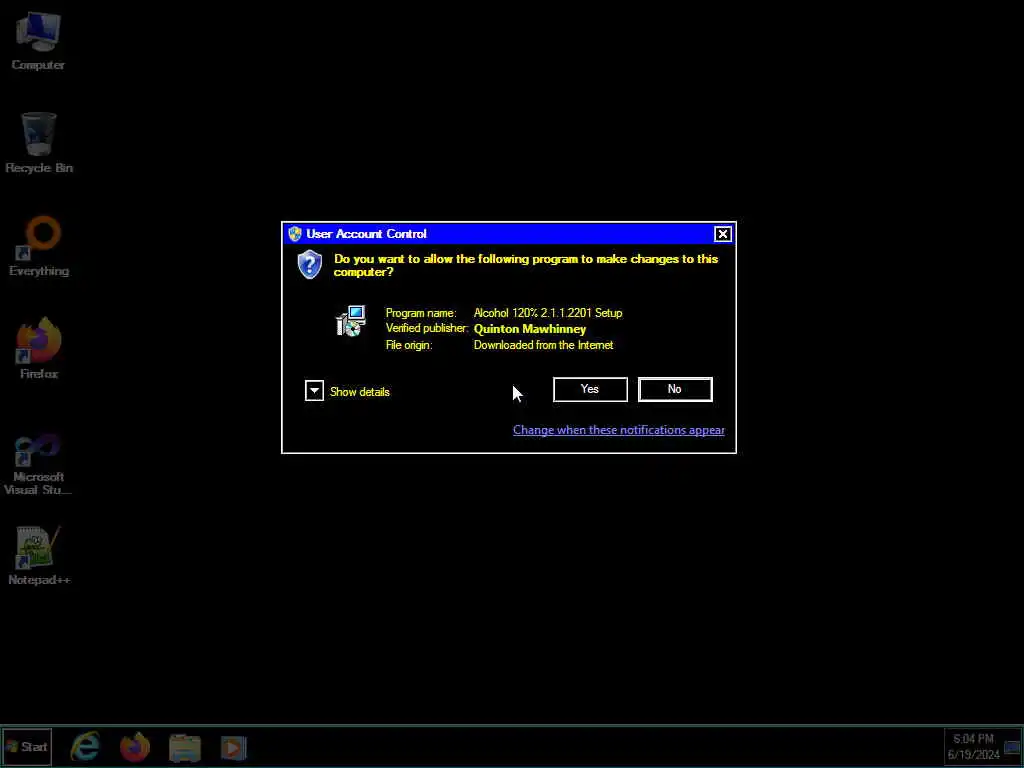Screen dimensions: 1024x768
Task: Expand Show details arrow
Action: tap(314, 391)
